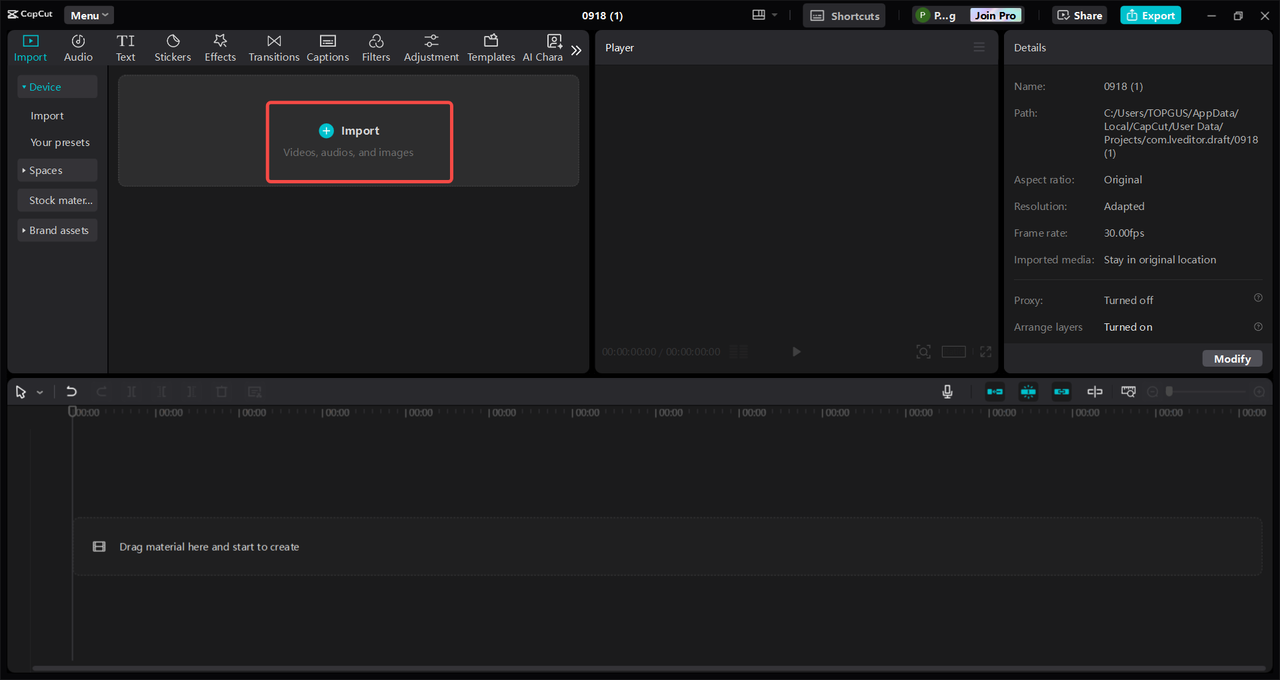Click the CapCut logo

coord(30,15)
